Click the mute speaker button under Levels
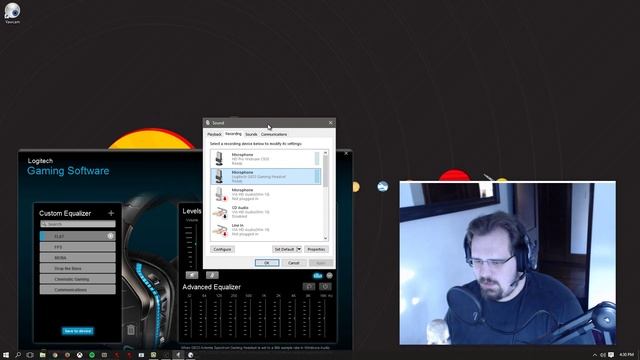Screen dimensions: 640x360 click(192, 275)
